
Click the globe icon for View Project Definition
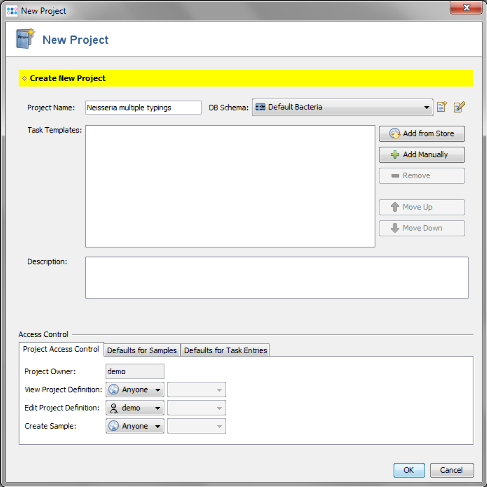pos(114,389)
